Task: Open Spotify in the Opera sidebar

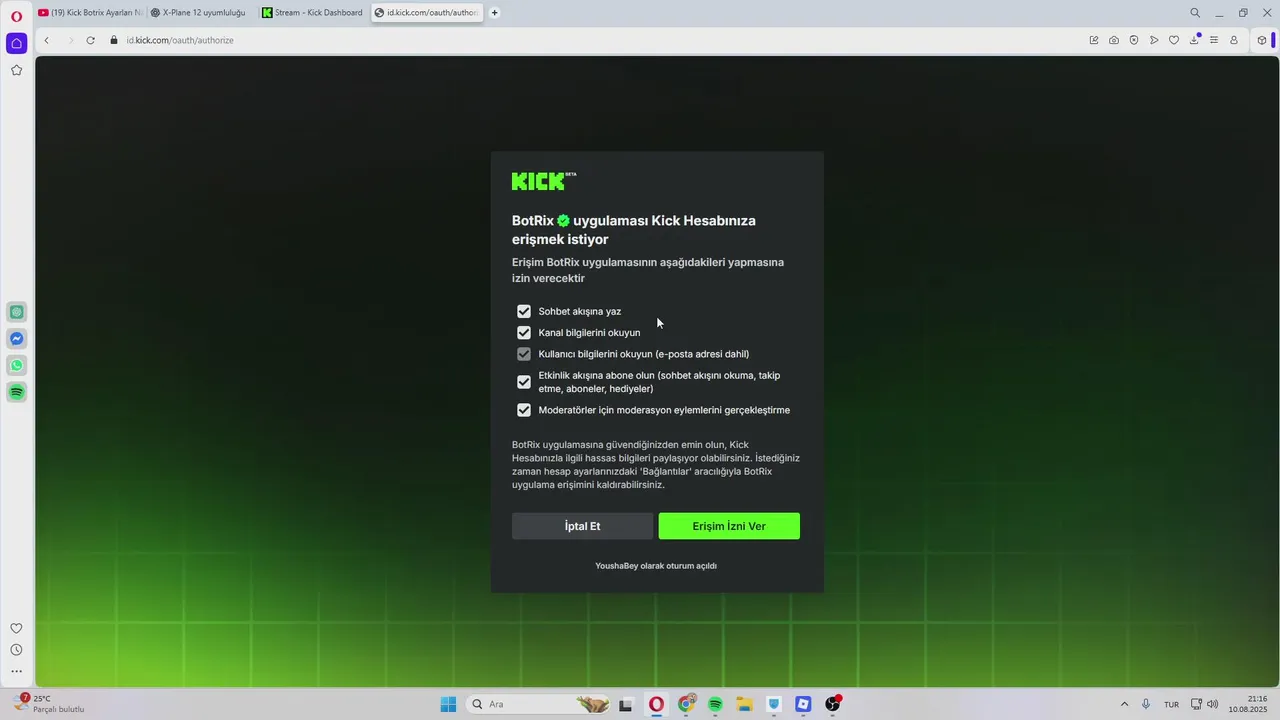Action: [17, 393]
